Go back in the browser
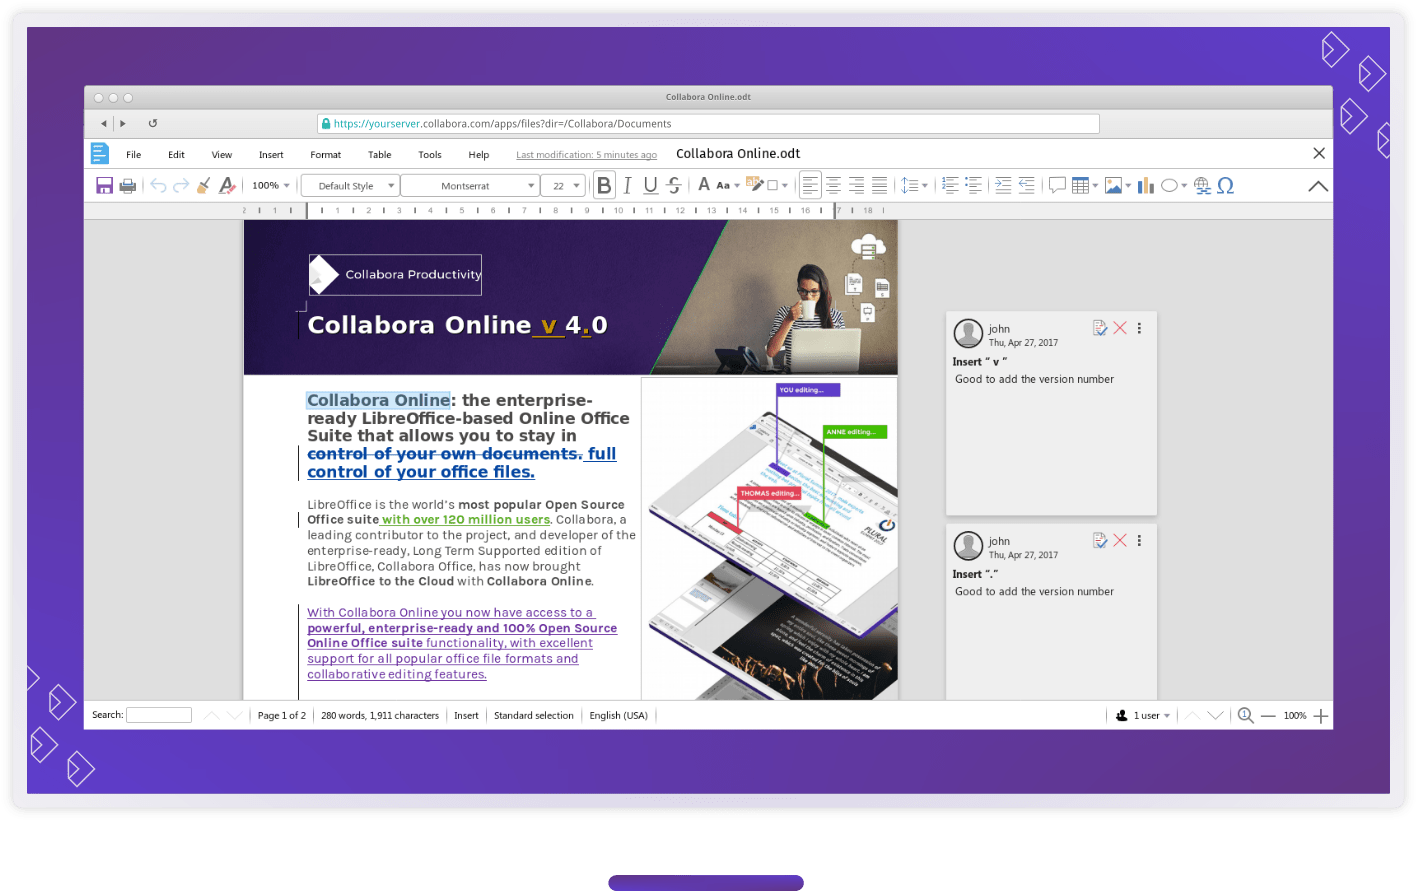This screenshot has width=1417, height=891. pyautogui.click(x=103, y=123)
